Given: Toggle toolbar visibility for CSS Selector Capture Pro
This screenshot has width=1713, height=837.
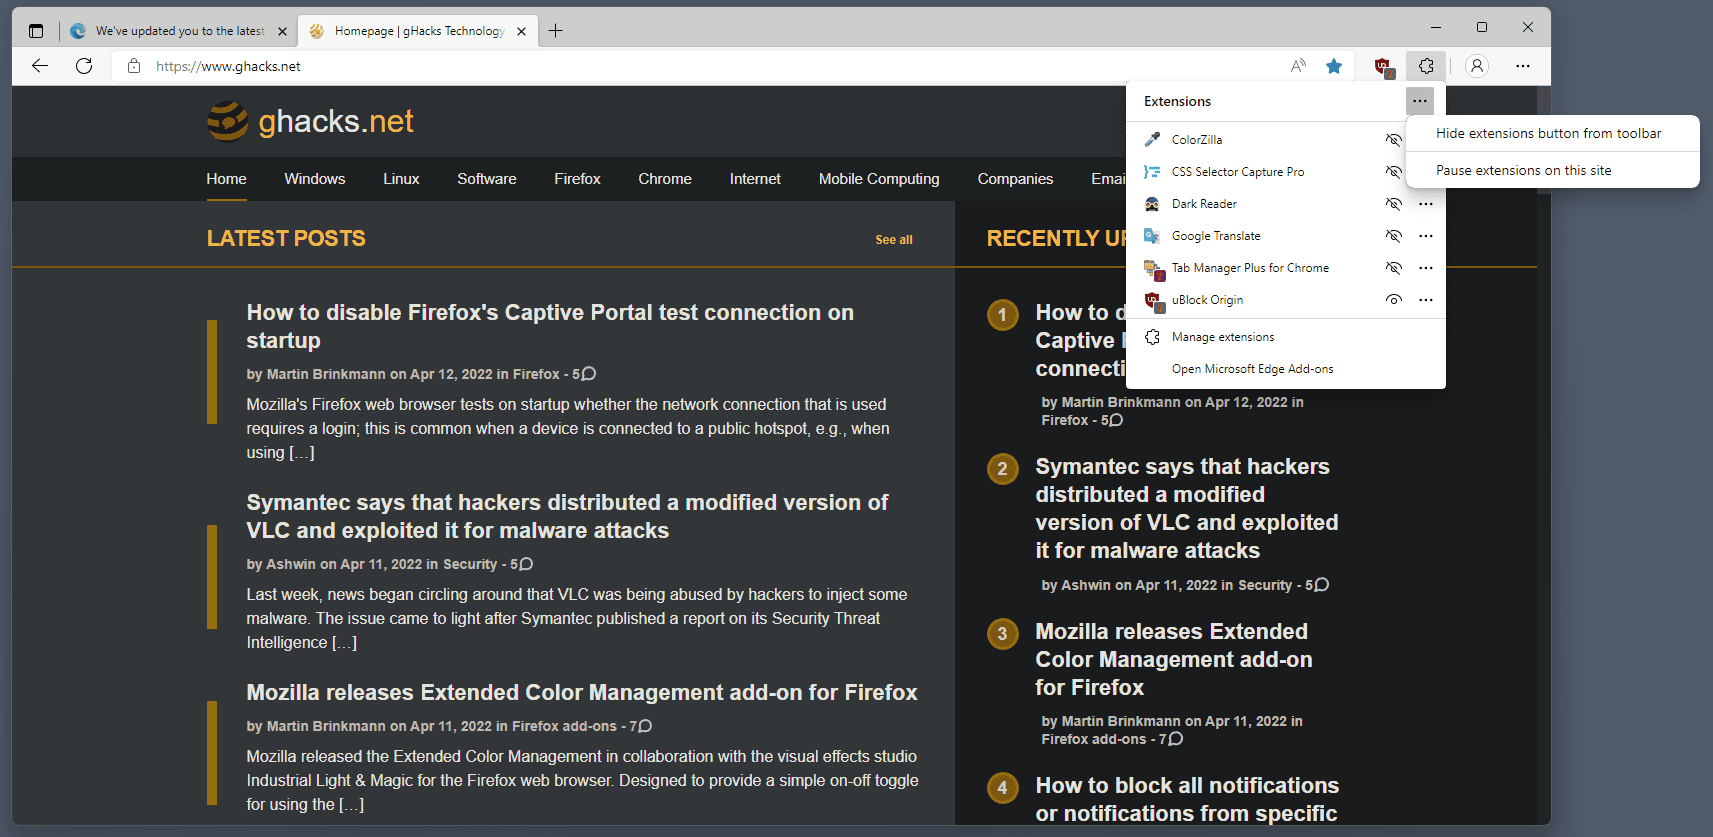Looking at the screenshot, I should 1393,172.
